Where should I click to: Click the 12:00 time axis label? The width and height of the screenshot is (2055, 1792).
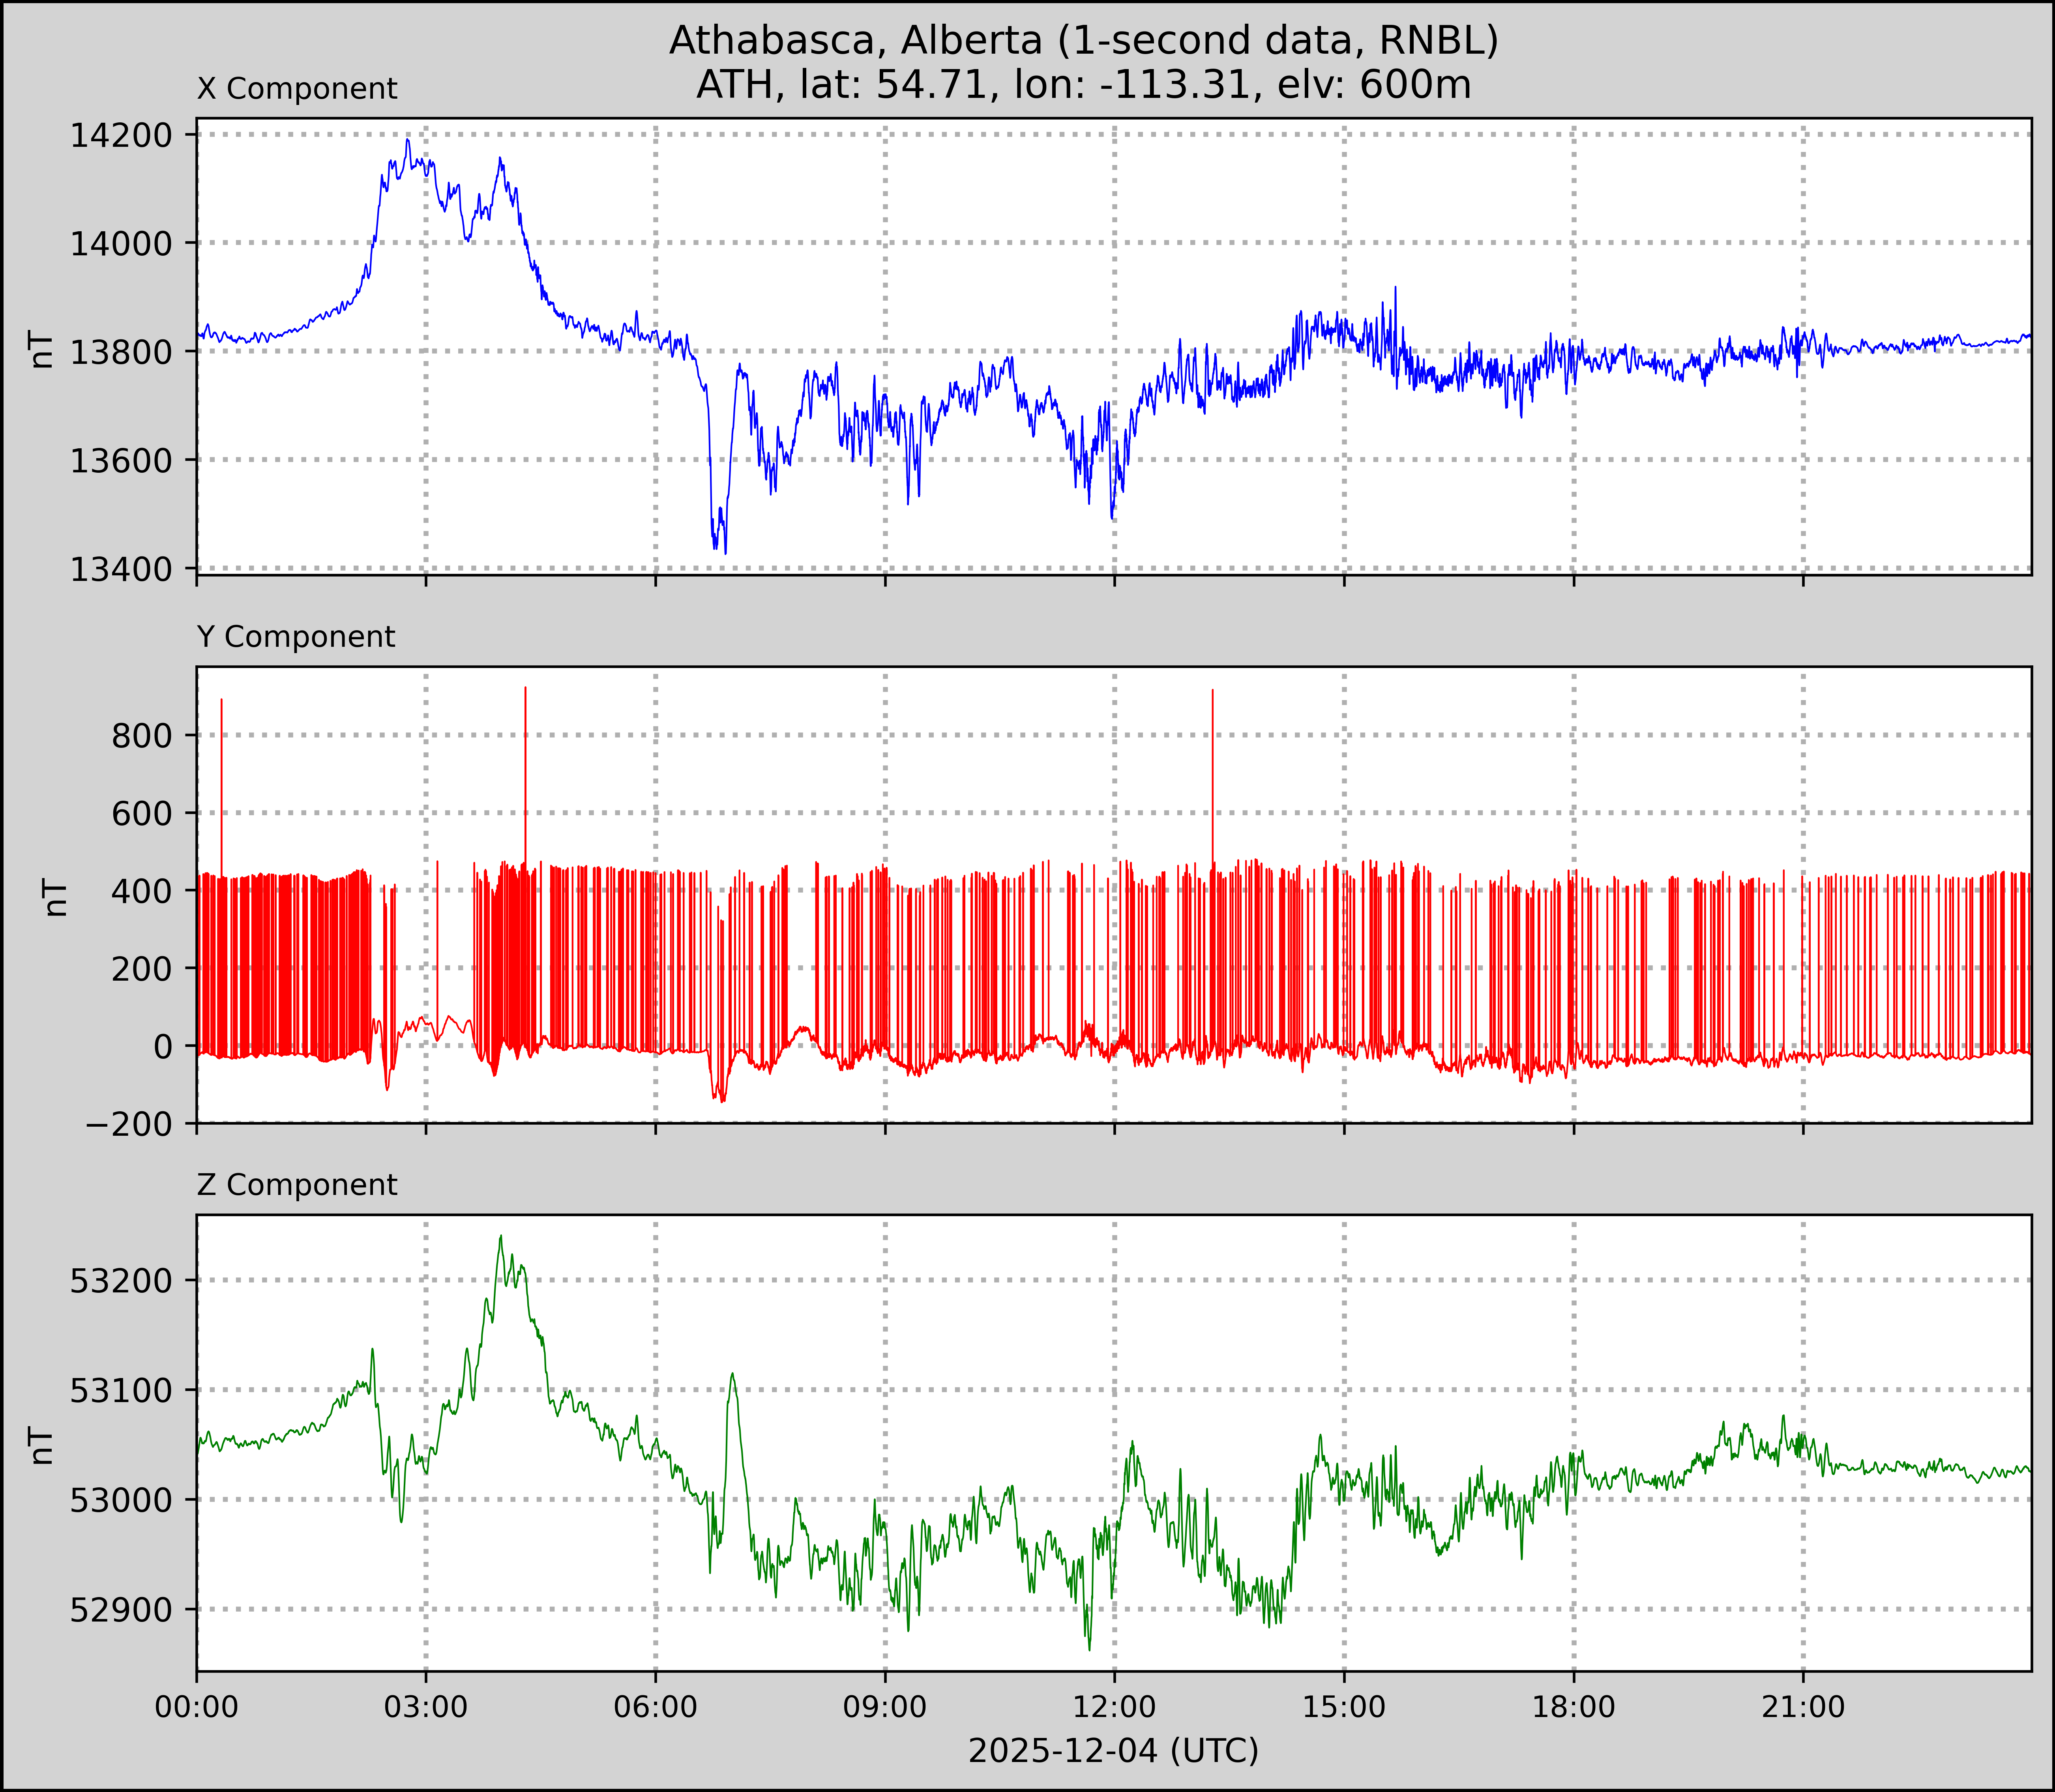coord(1115,1706)
